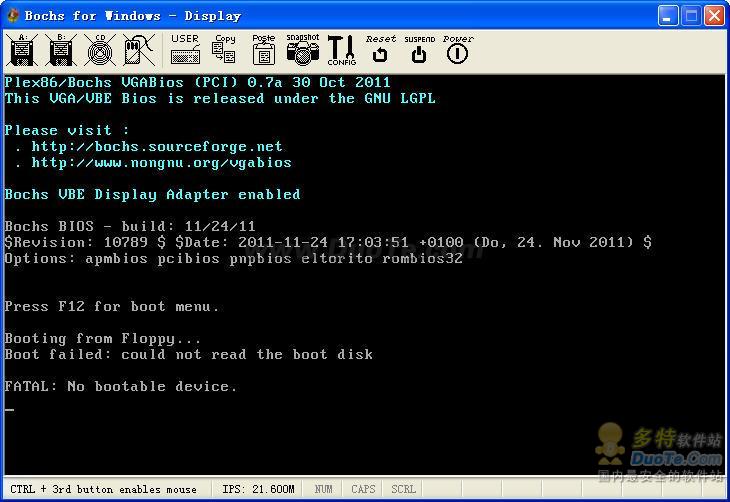Click the floppy A: drive icon

click(x=22, y=50)
